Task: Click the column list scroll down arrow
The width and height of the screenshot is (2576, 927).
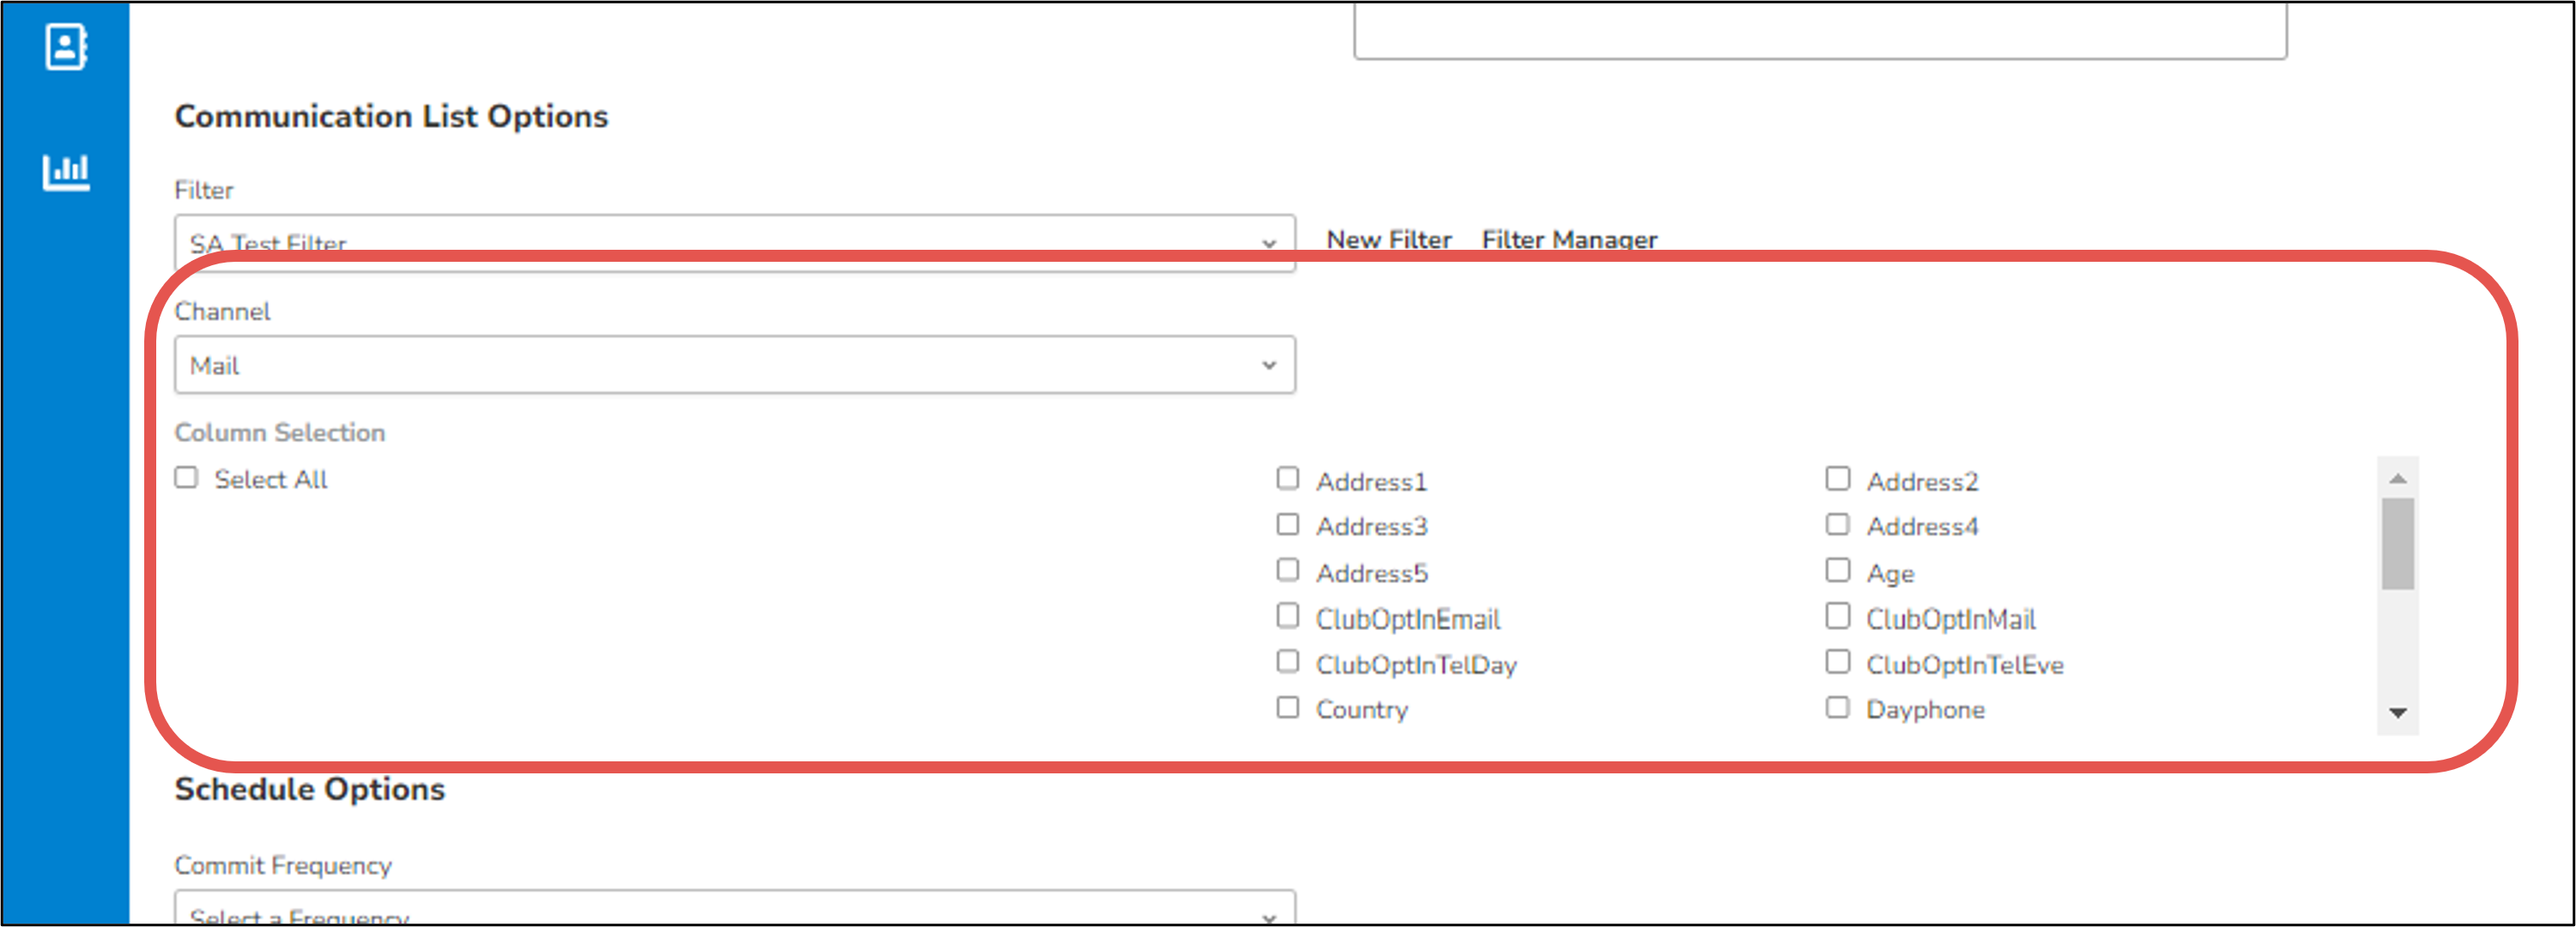Action: [x=2398, y=713]
